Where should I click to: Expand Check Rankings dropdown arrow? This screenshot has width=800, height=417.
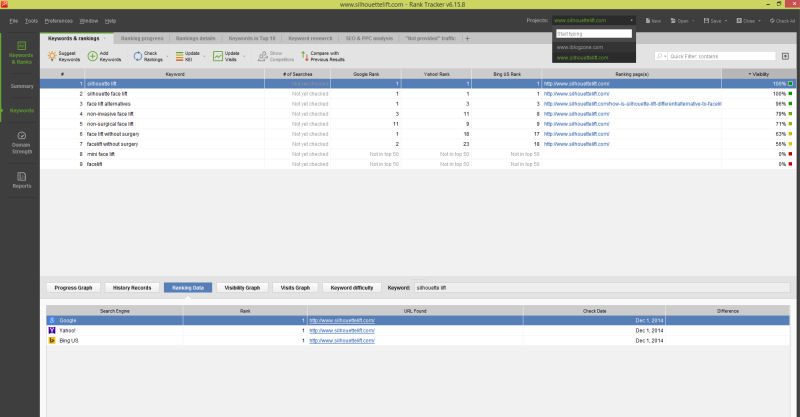pos(167,57)
